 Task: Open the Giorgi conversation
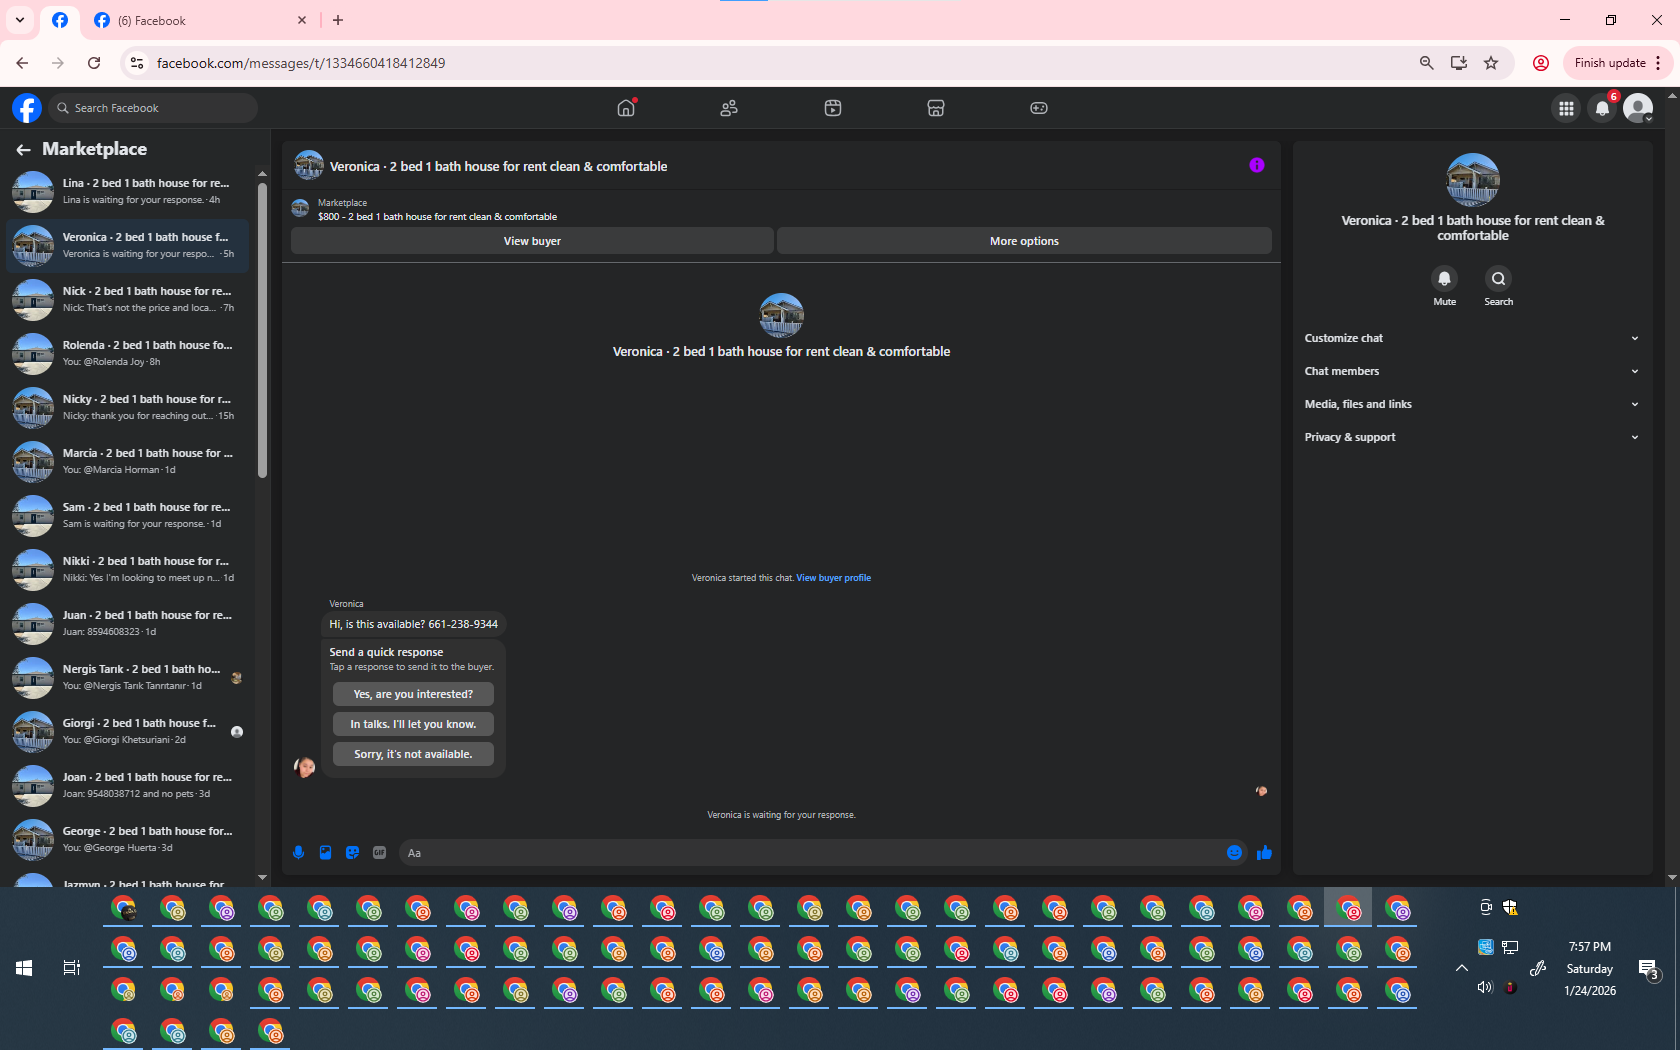[128, 732]
